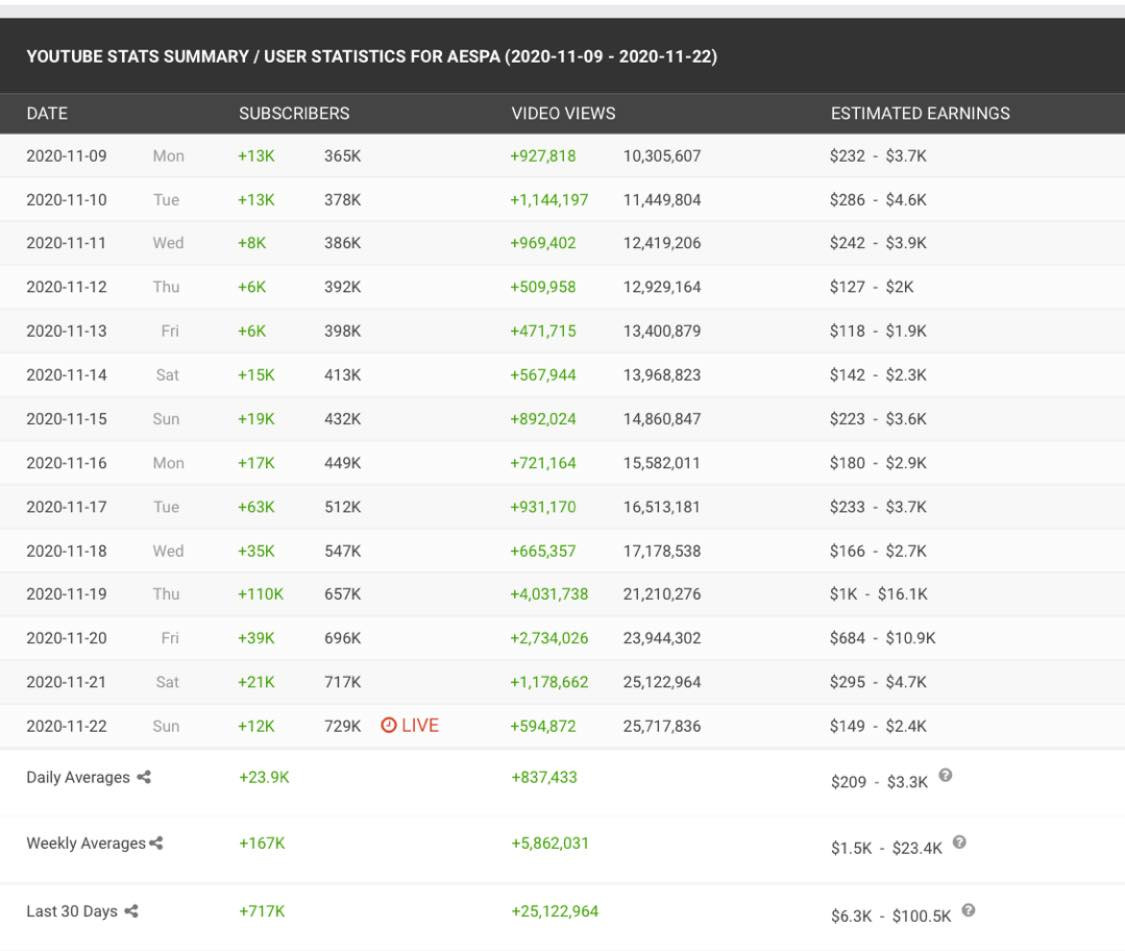Open help icon for last 30 days earnings

coord(968,910)
